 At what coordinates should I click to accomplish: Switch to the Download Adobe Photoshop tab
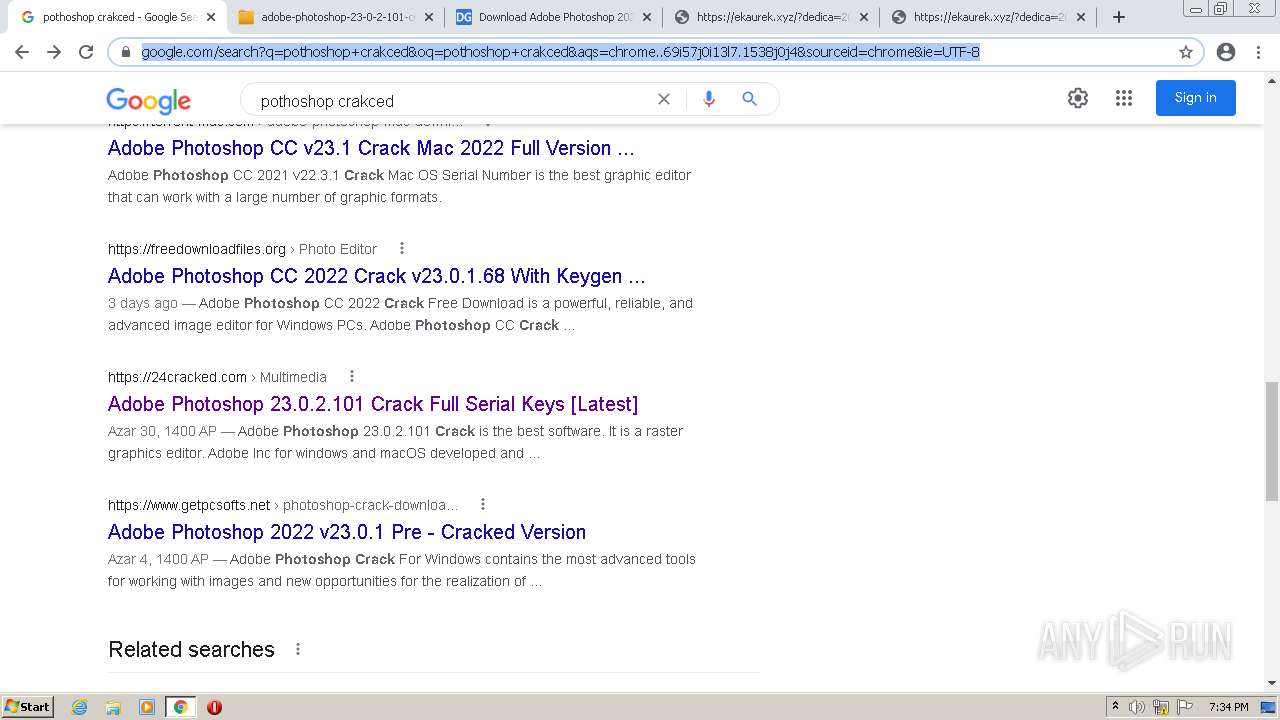[554, 17]
